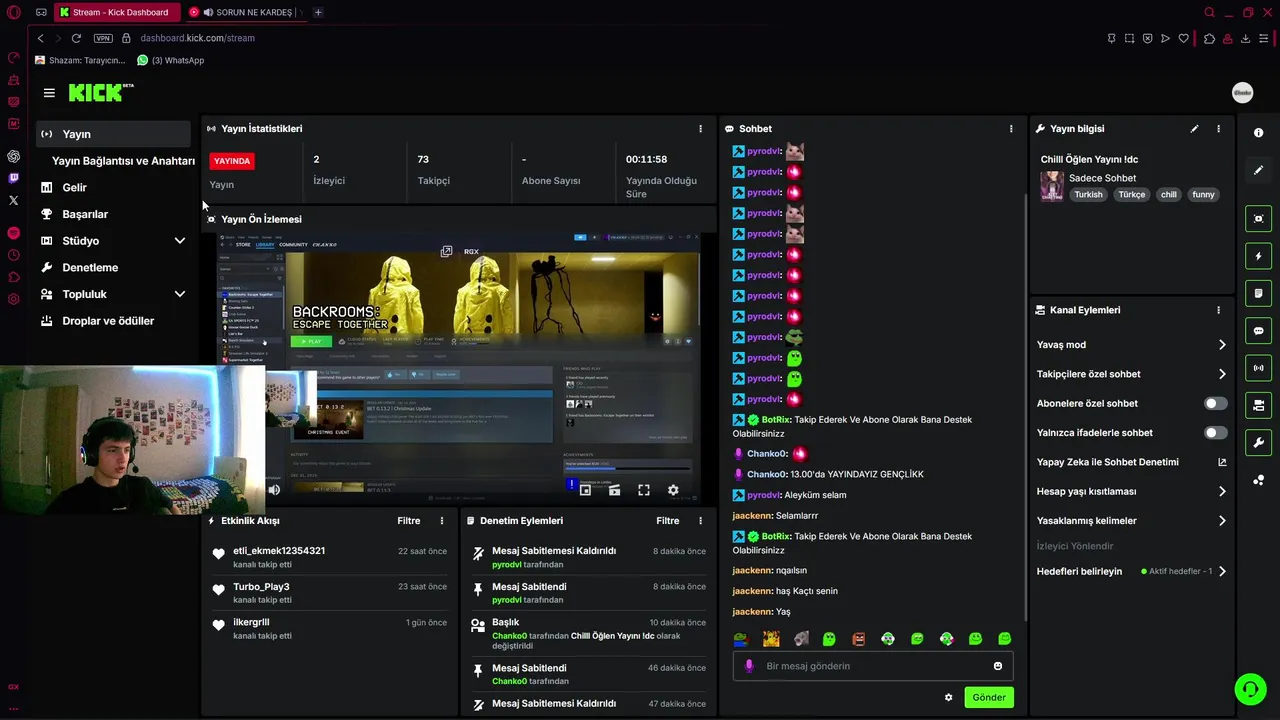Filter the Etkinlik Akışı list
The image size is (1280, 720).
[408, 521]
